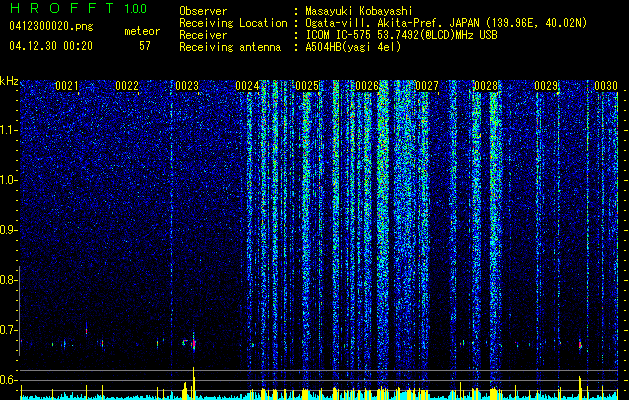The width and height of the screenshot is (629, 400).
Task: Click the 0.9 kHz axis label
Action: (x=9, y=230)
